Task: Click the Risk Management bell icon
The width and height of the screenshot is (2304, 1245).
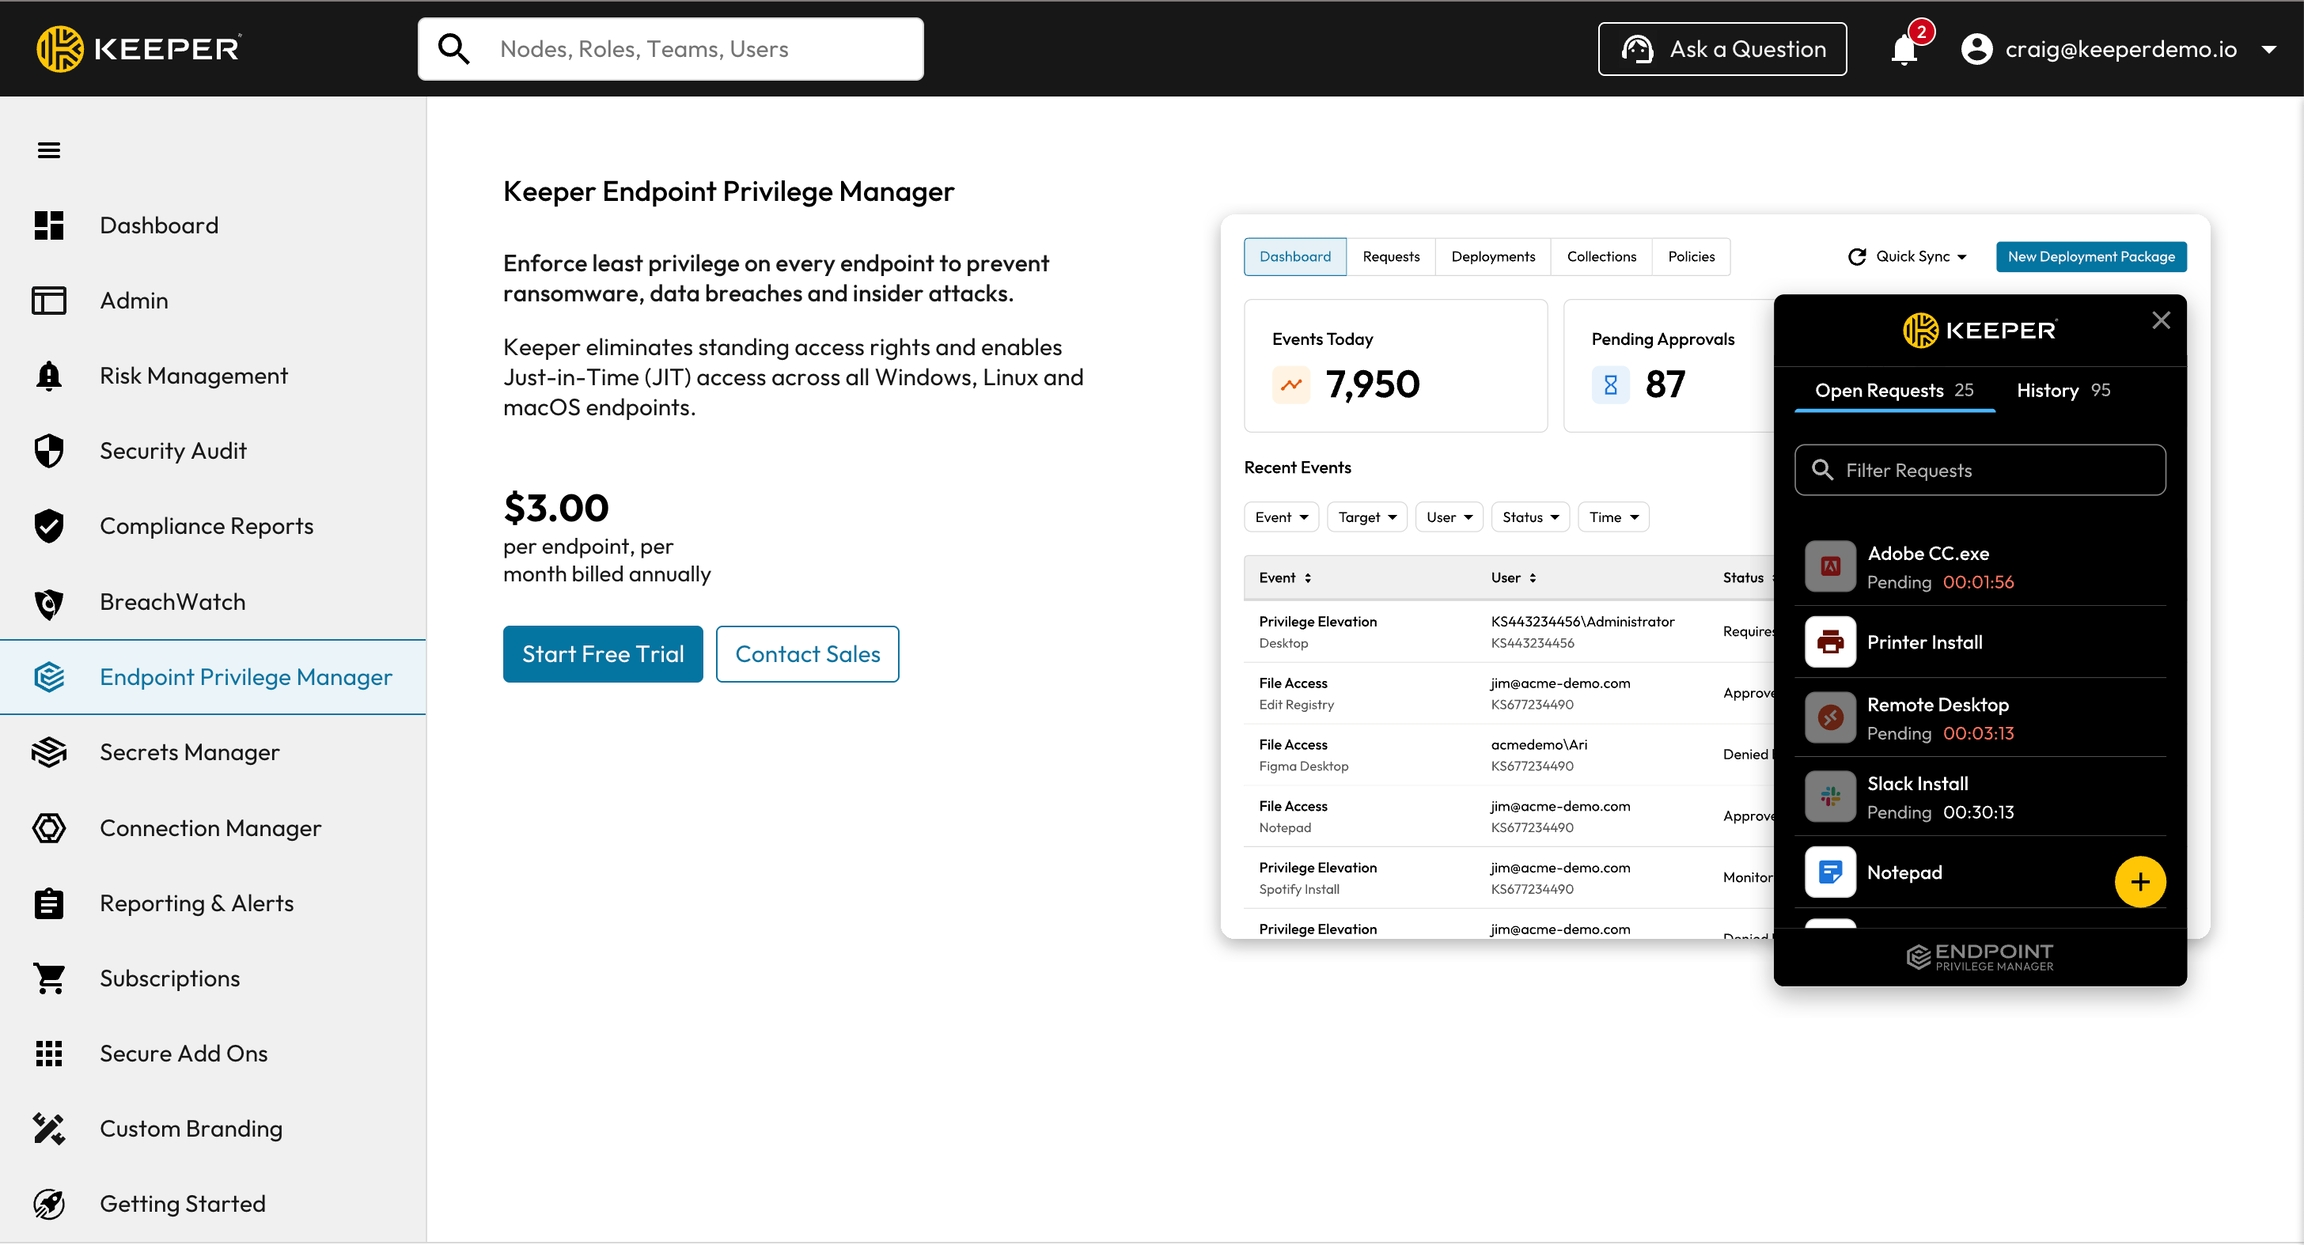Action: pos(48,376)
